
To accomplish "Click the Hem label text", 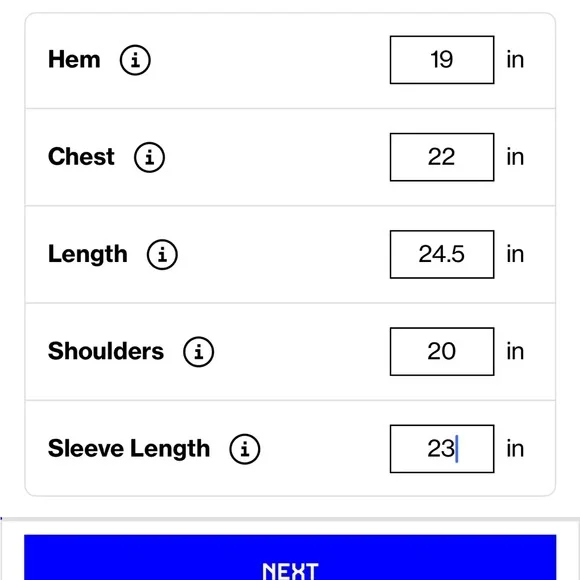I will click(74, 60).
